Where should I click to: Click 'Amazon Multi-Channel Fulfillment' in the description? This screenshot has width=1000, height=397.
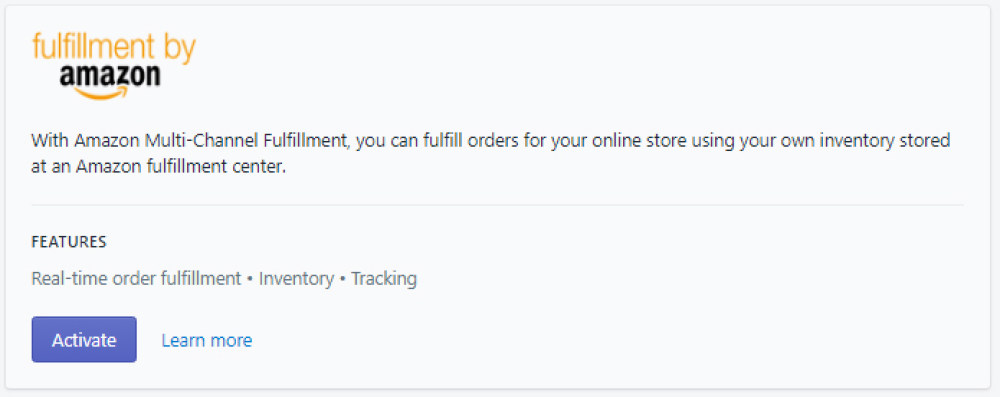tap(211, 140)
